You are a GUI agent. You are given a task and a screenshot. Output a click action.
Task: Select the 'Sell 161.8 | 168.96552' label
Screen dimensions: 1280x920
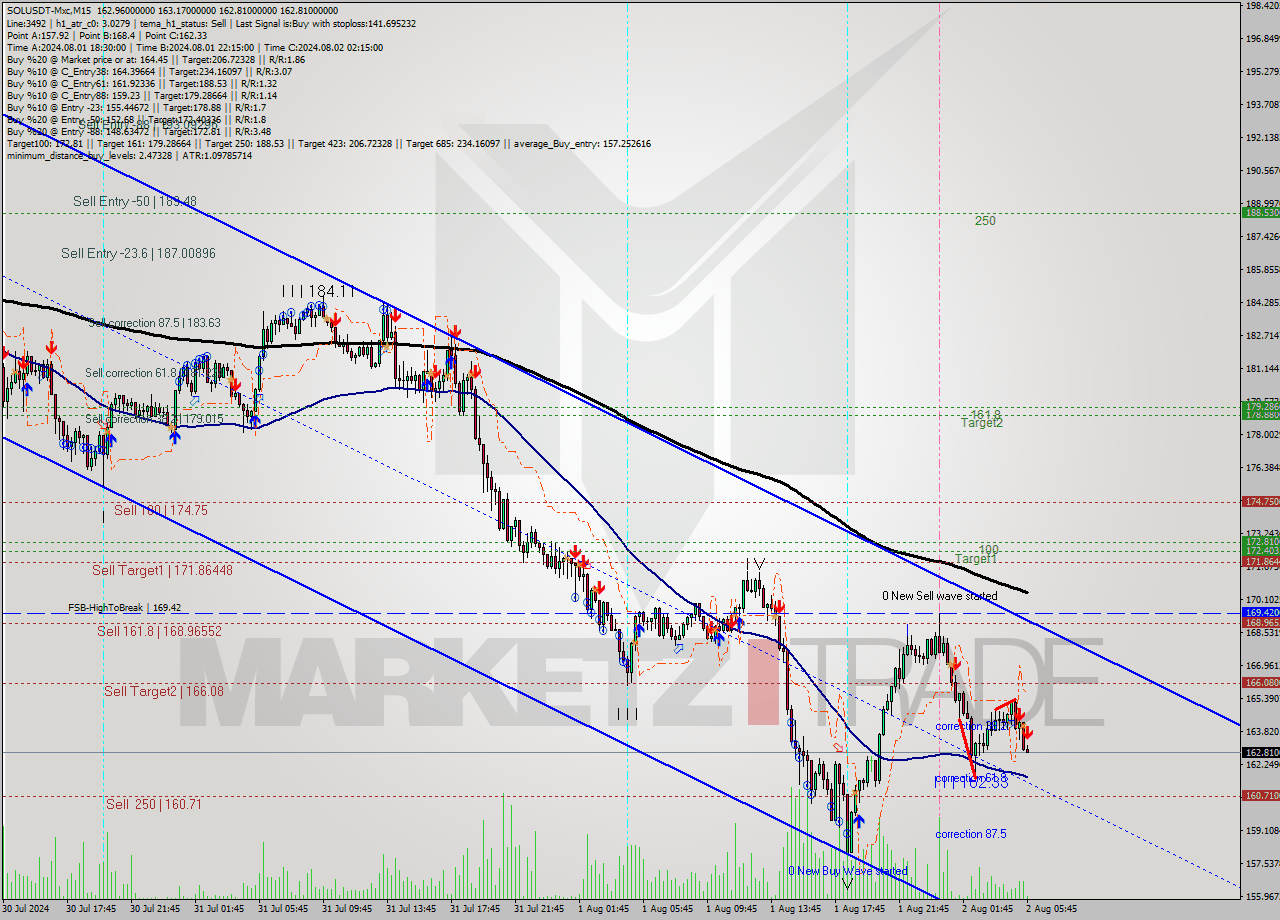click(x=159, y=631)
